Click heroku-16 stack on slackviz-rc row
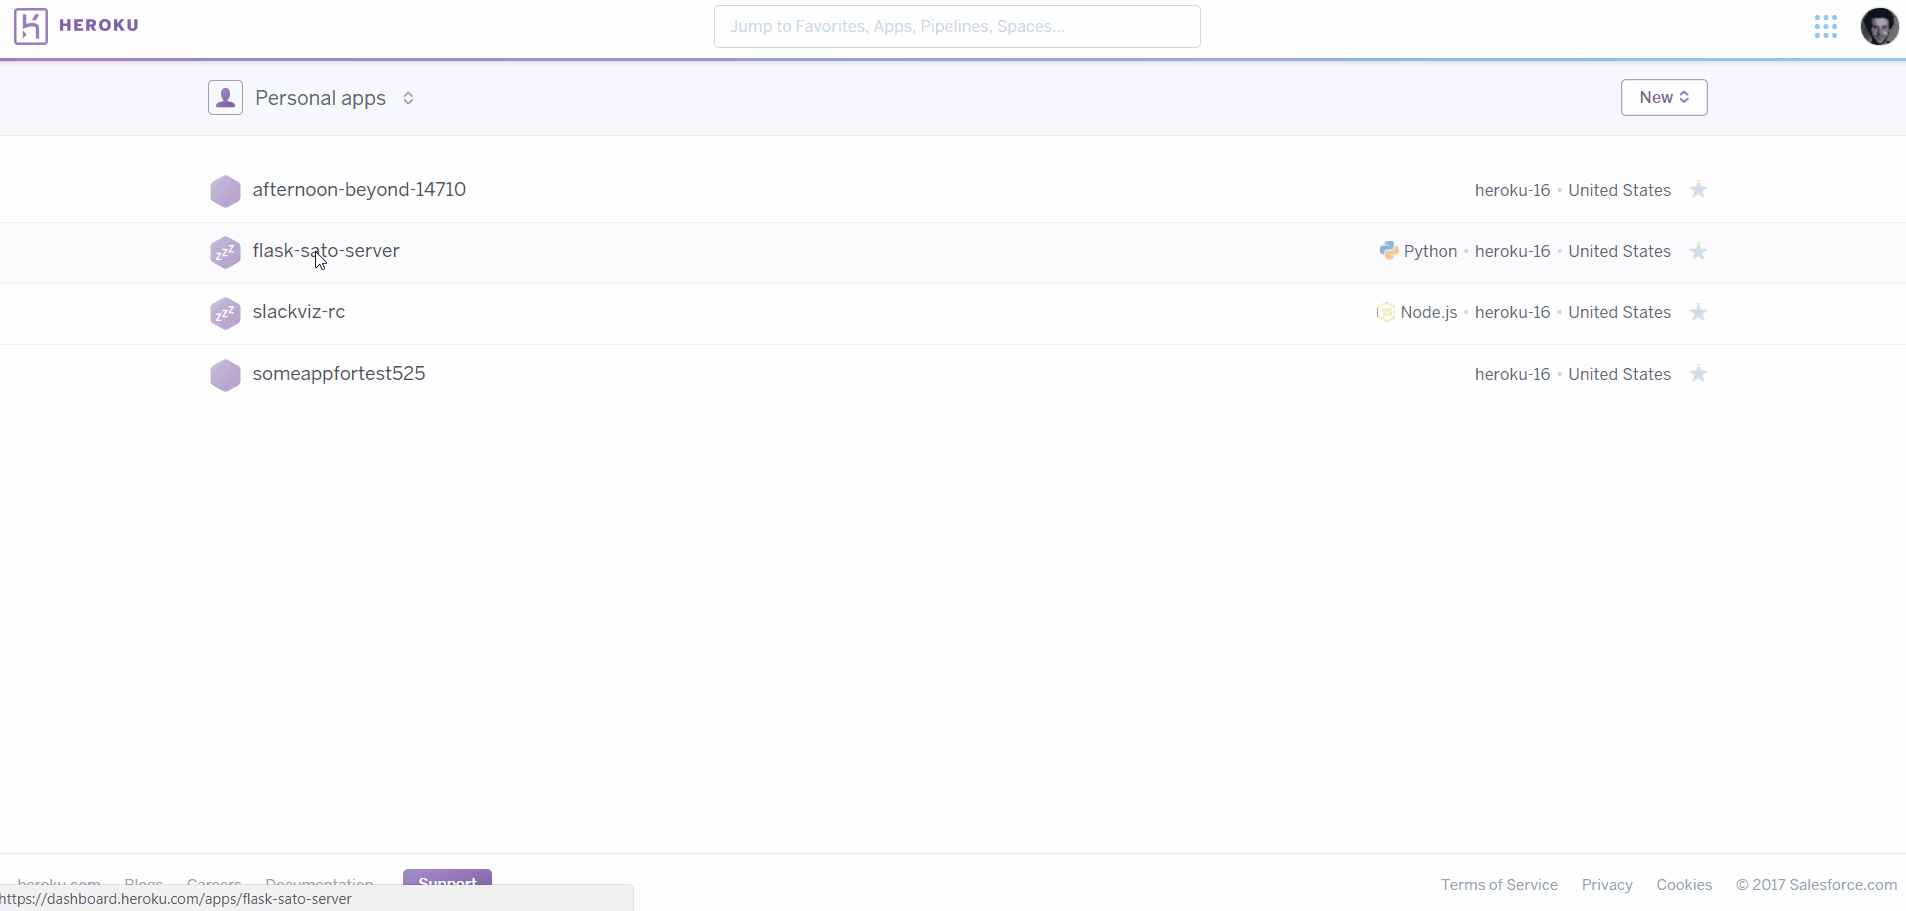The height and width of the screenshot is (911, 1906). point(1512,313)
